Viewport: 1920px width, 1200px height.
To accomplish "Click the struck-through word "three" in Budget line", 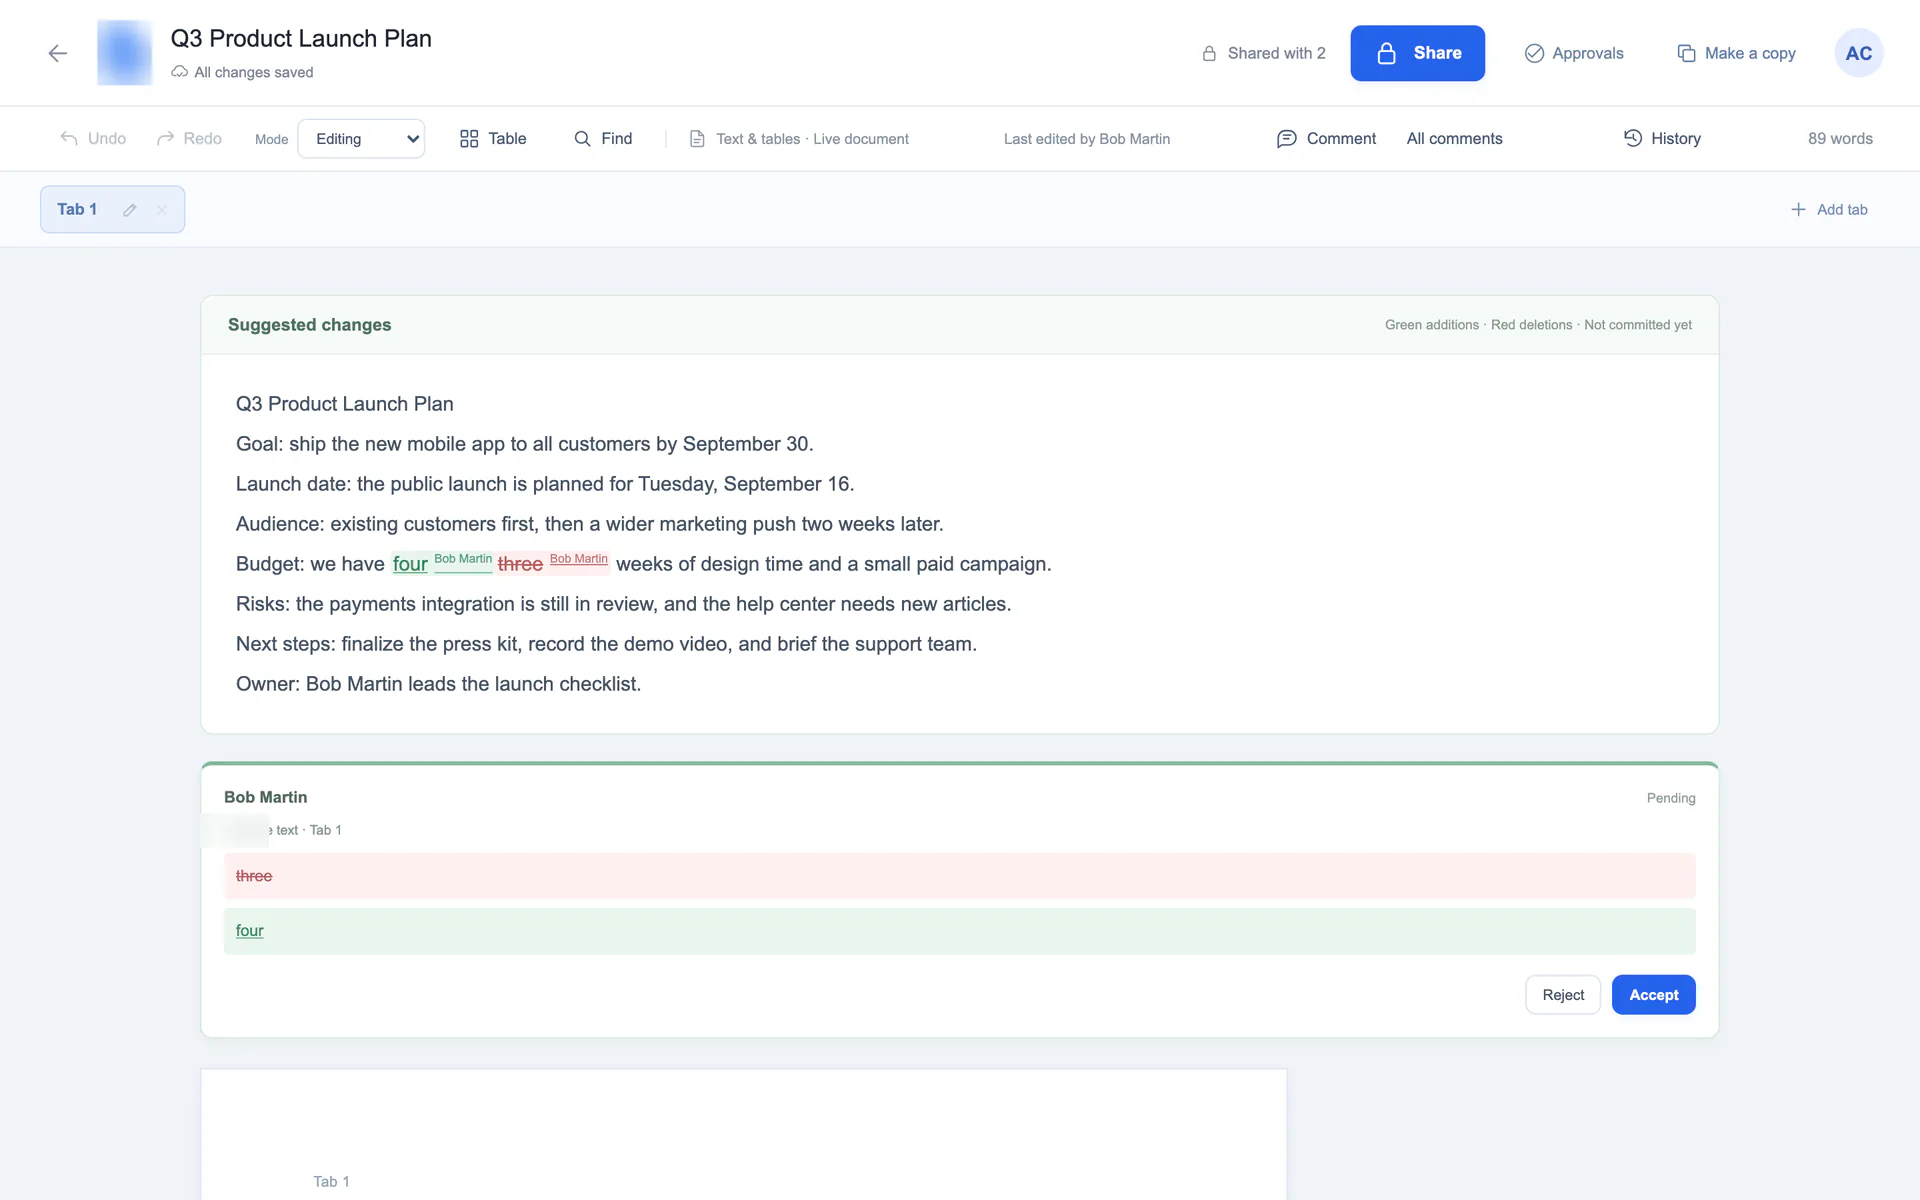I will [x=520, y=564].
